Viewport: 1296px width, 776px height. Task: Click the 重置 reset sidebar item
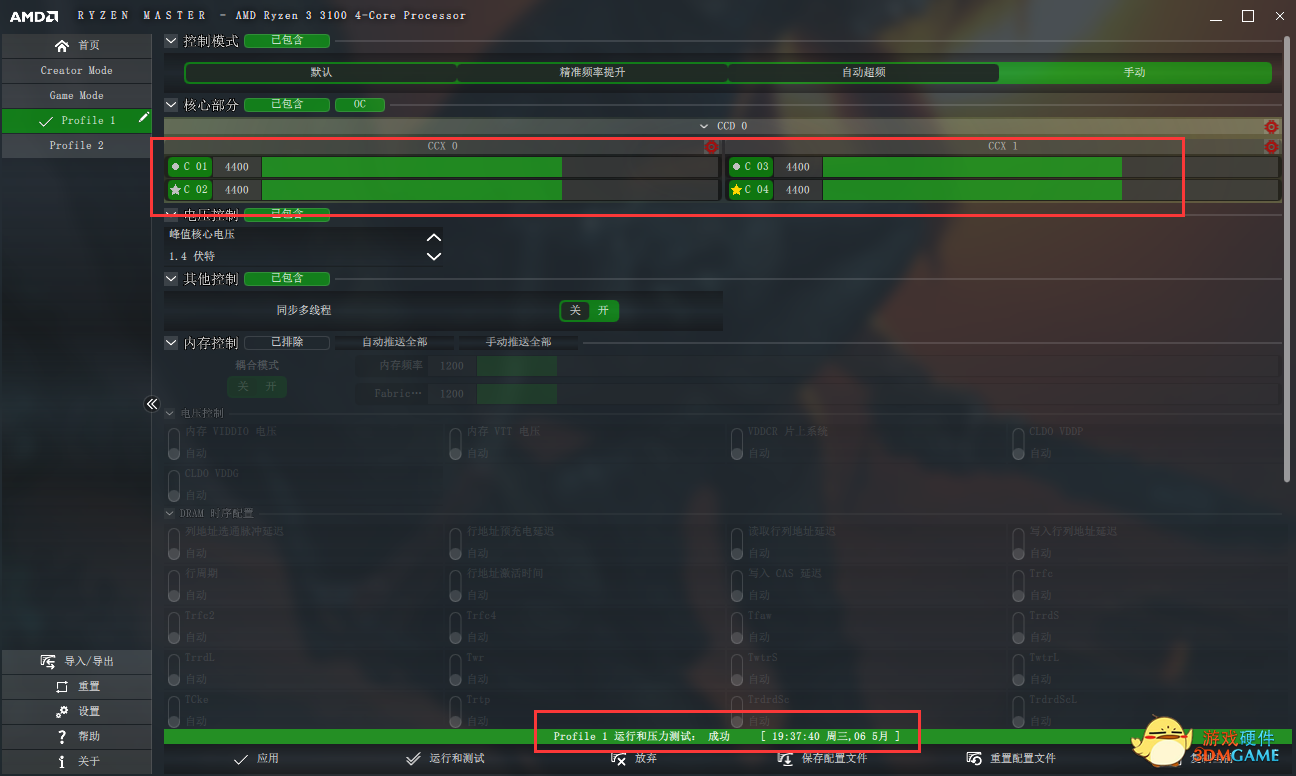click(x=76, y=686)
